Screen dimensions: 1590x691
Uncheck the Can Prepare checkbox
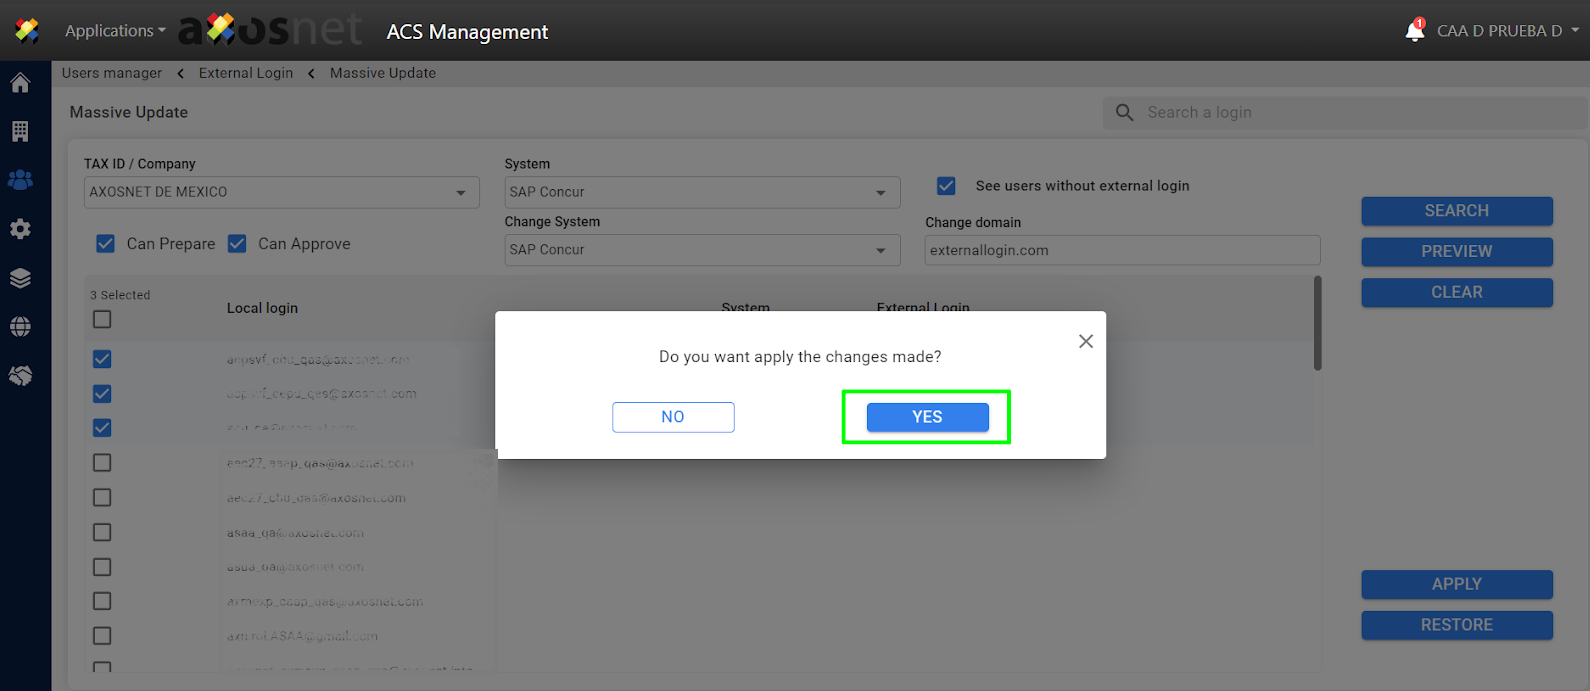(x=105, y=244)
